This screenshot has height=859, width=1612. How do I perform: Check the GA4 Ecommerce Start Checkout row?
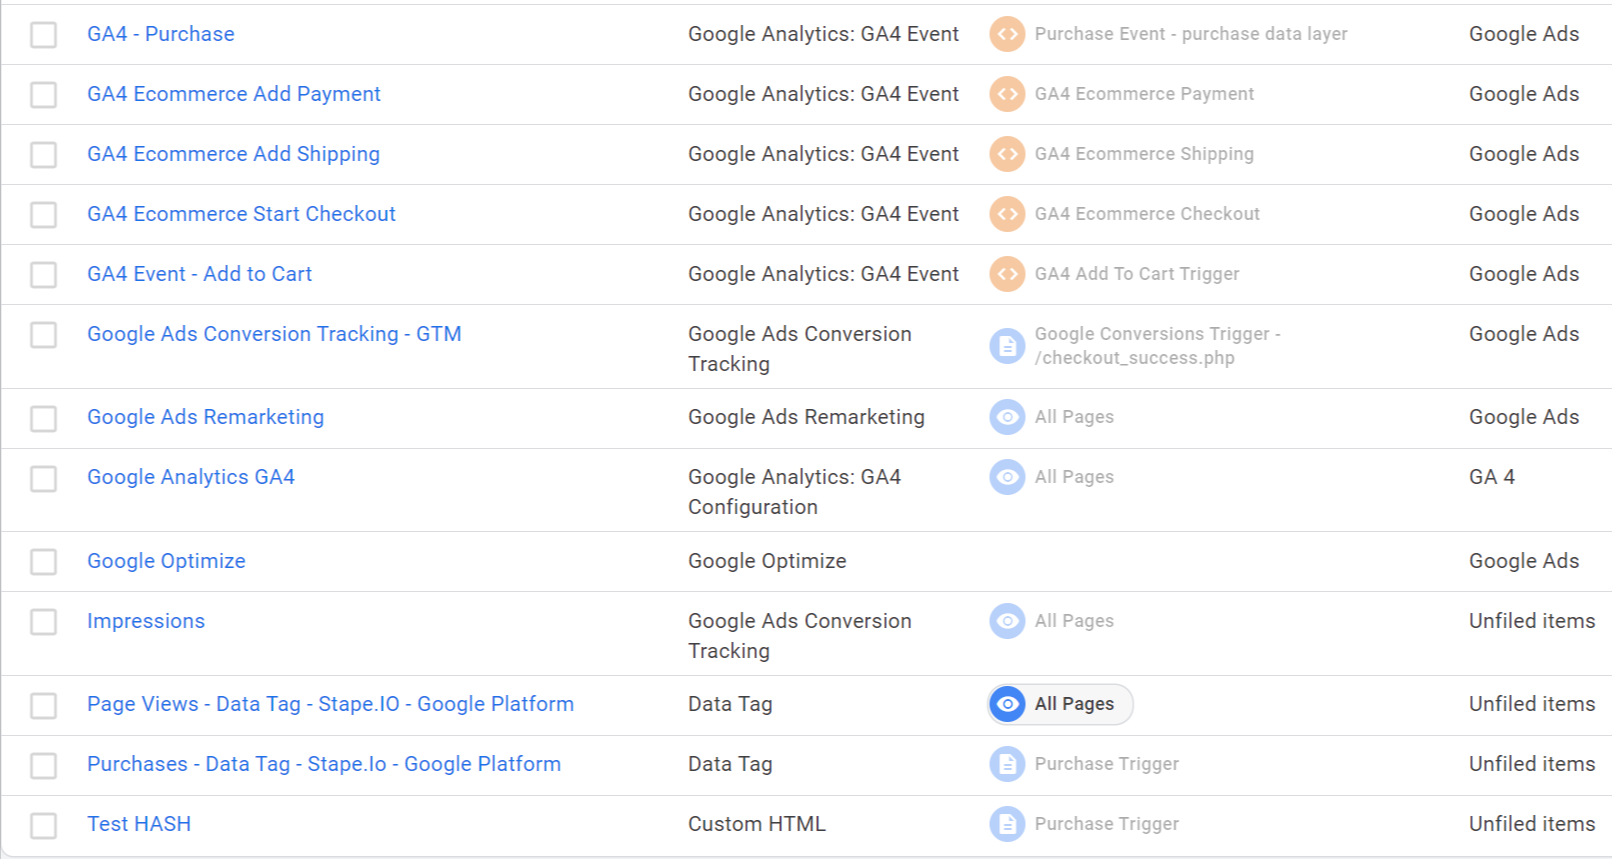click(x=43, y=215)
